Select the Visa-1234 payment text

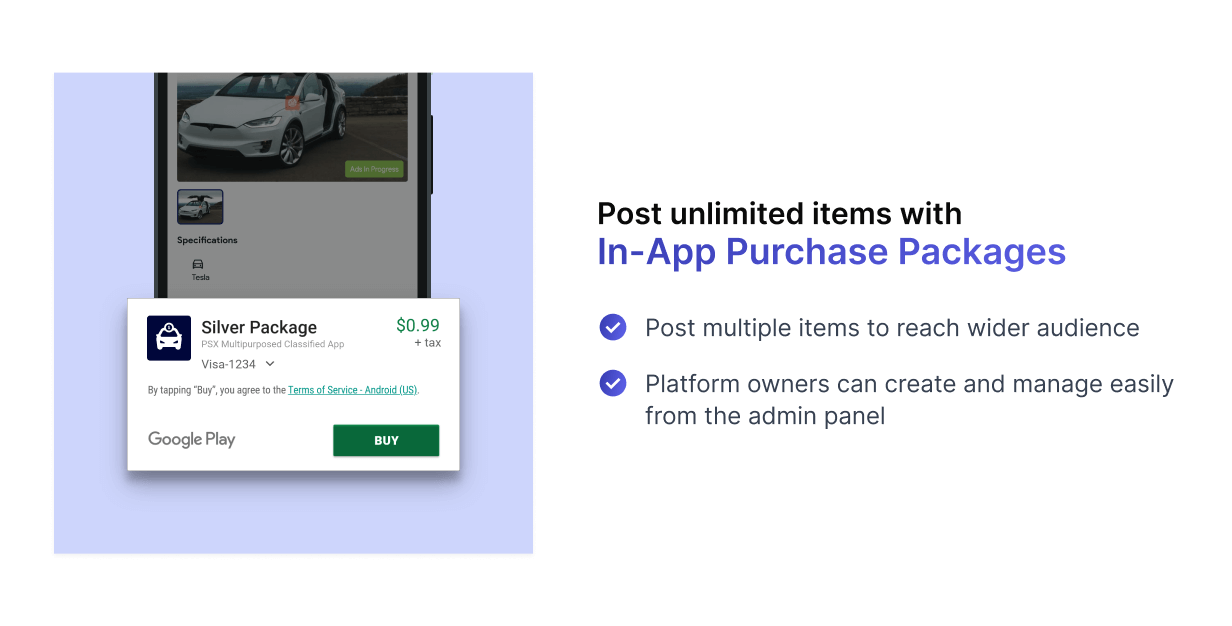[228, 364]
